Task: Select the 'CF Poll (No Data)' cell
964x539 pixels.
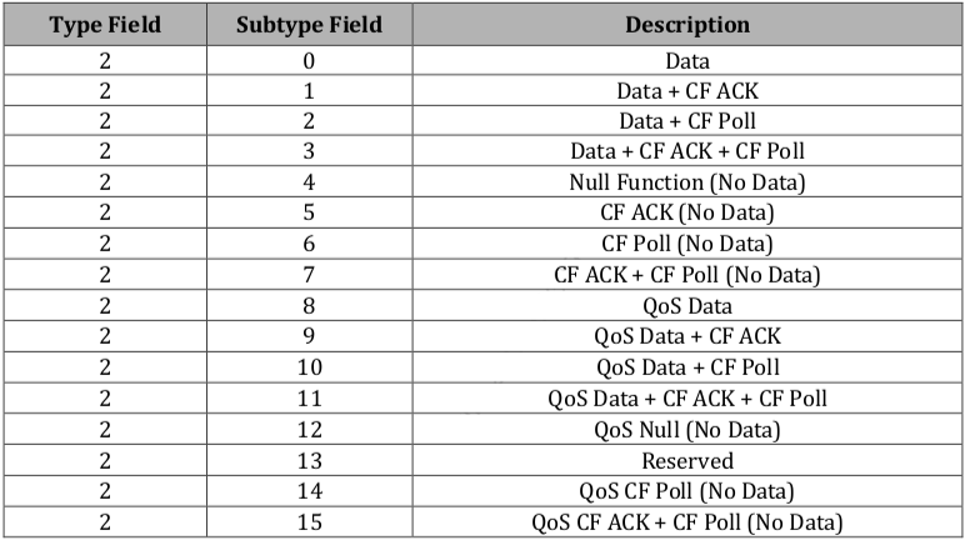Action: (687, 244)
